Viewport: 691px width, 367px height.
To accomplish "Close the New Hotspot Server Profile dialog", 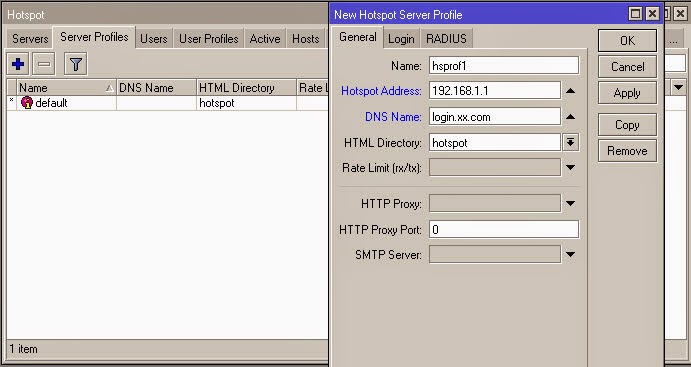I will pos(652,14).
